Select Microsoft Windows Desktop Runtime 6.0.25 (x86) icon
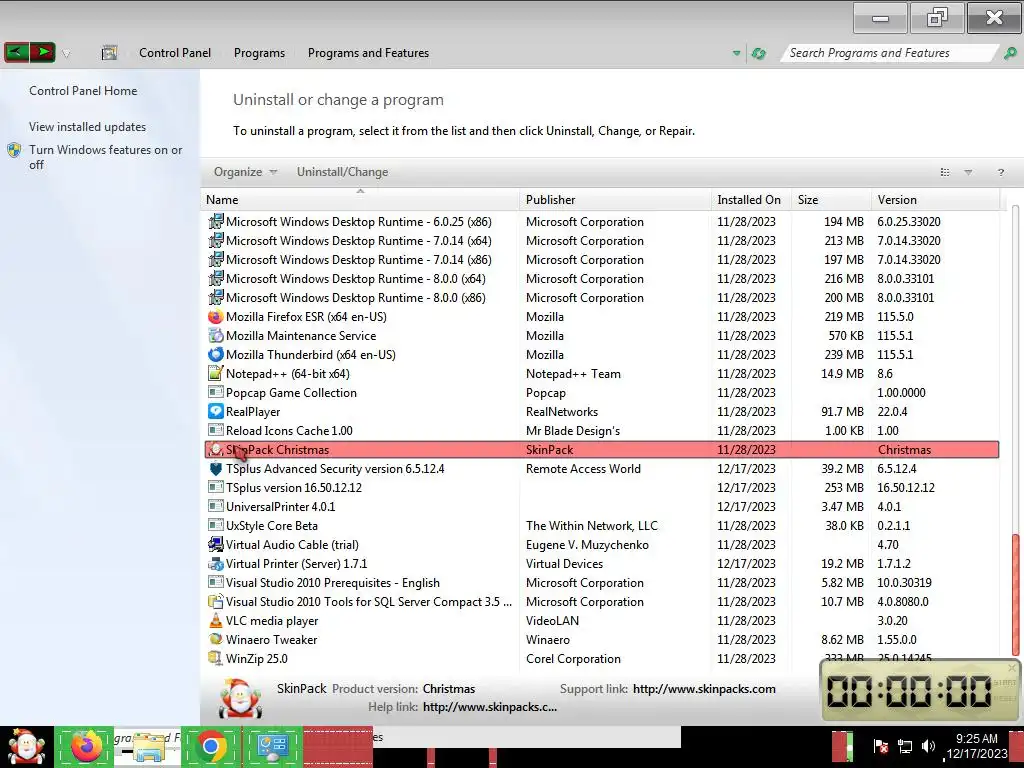Screen dimensions: 1024x768 [x=216, y=222]
